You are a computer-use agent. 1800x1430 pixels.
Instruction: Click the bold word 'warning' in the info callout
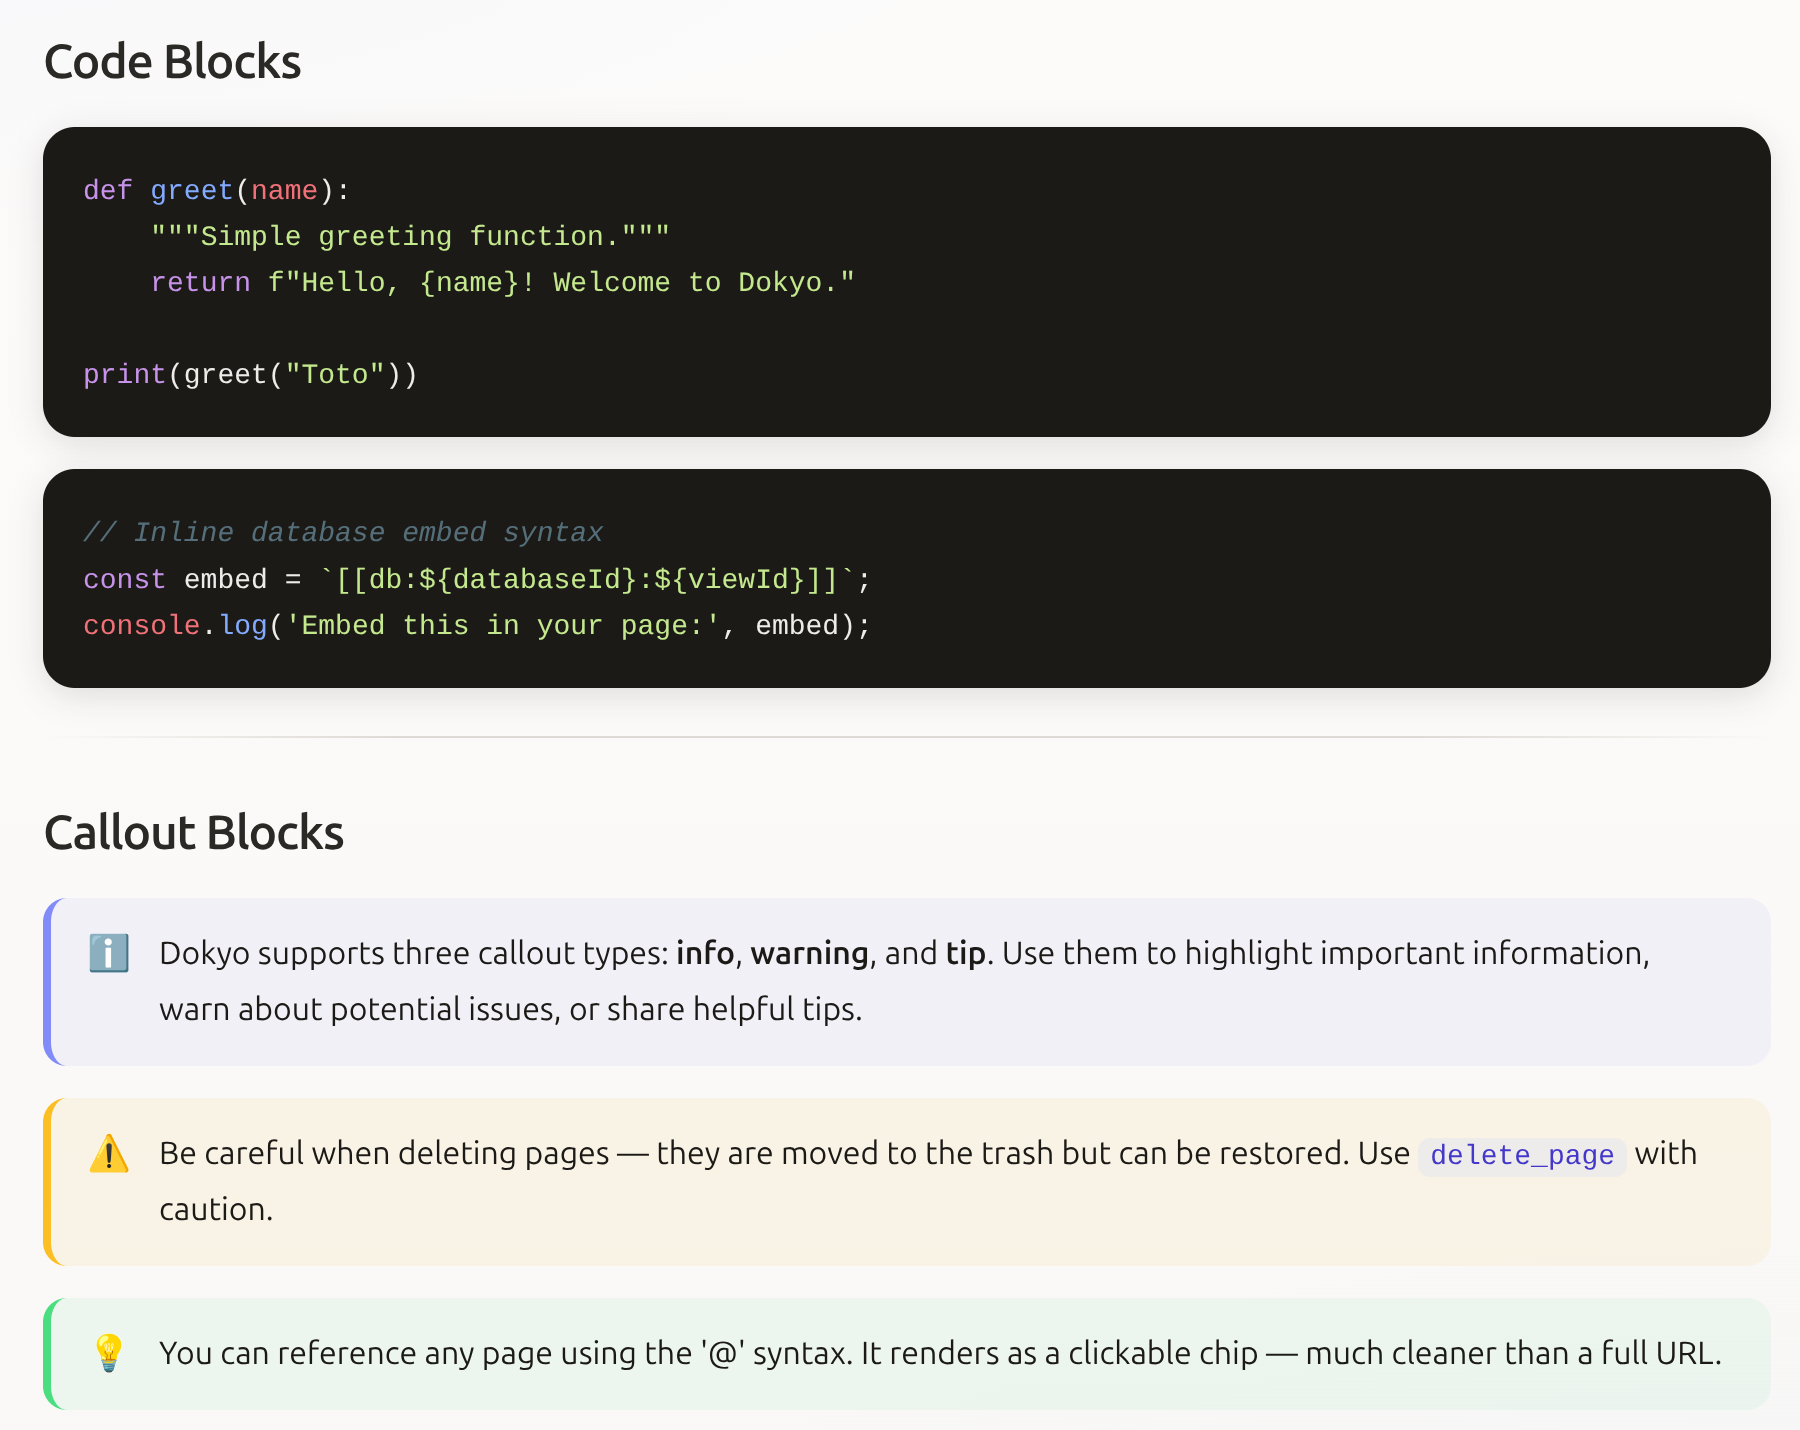(809, 953)
